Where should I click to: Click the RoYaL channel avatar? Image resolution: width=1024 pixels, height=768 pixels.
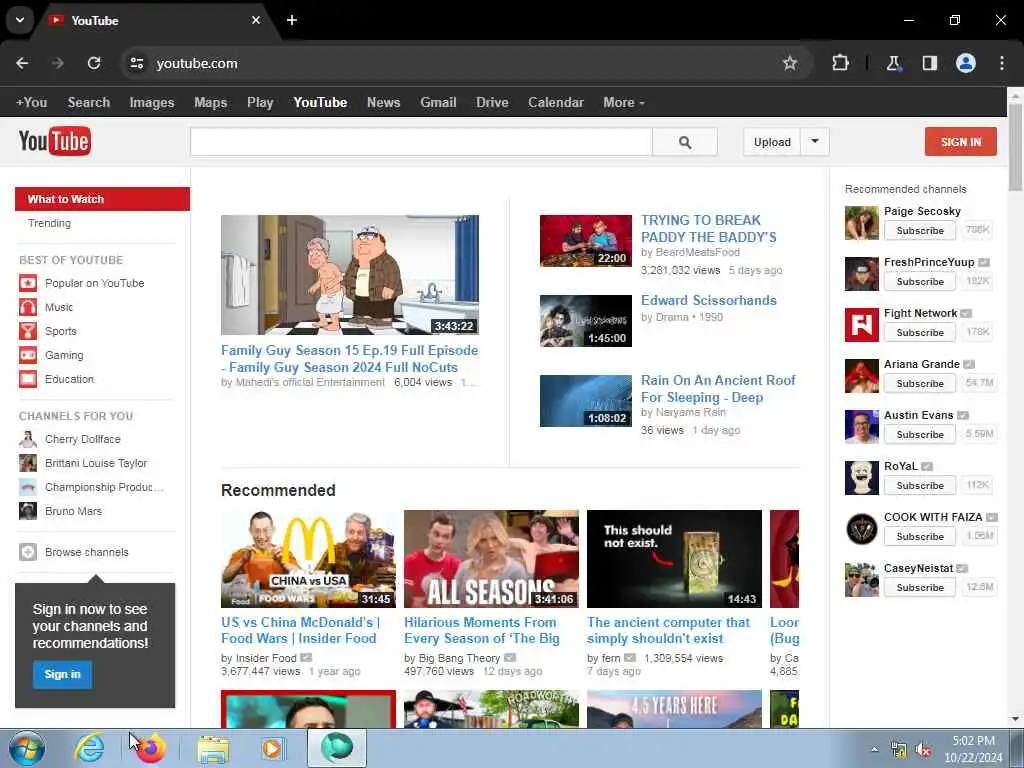[861, 477]
